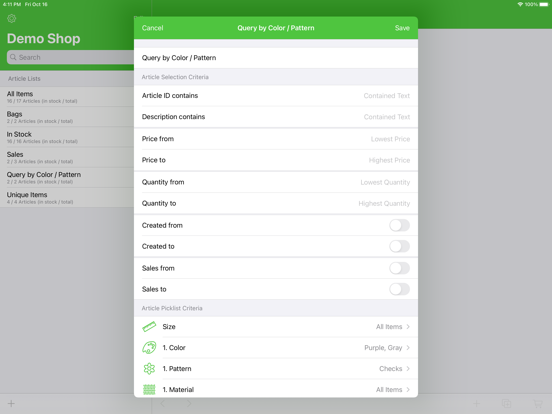Tap the Wi-Fi status icon

(520, 4)
